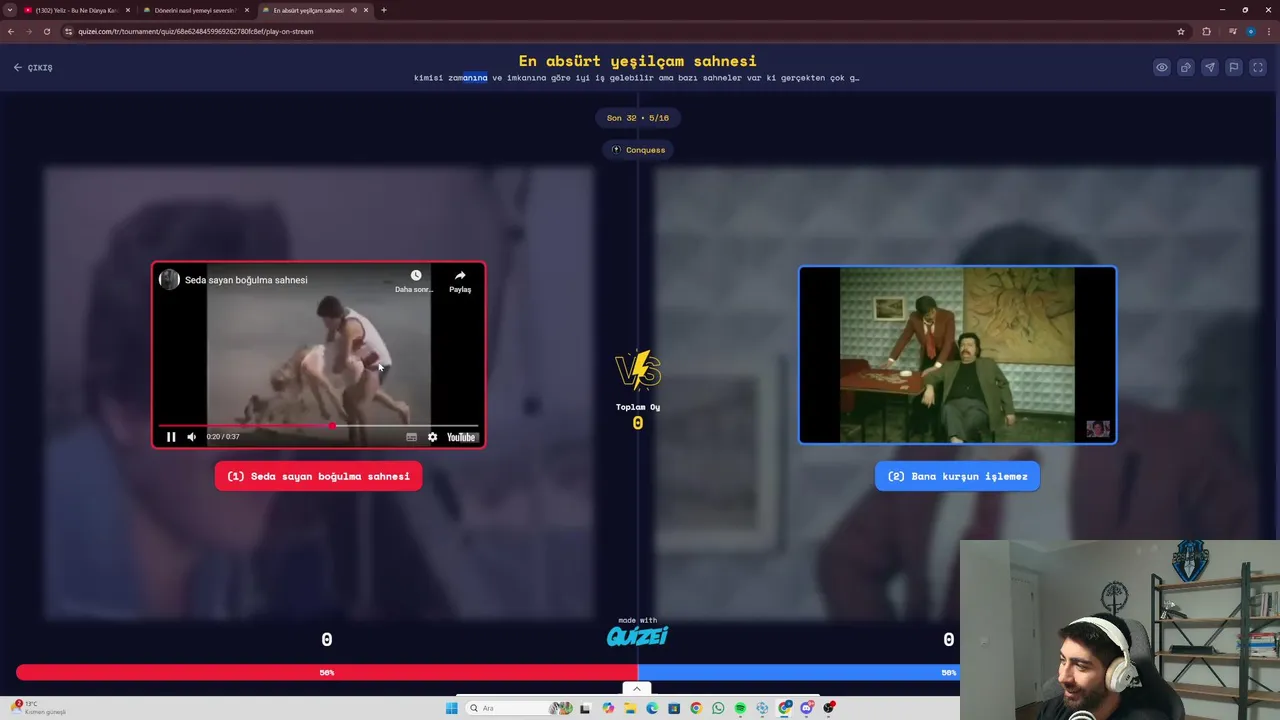Screen dimensions: 1280x720
Task: Click the Daha sonra watch later icon
Action: 415,280
